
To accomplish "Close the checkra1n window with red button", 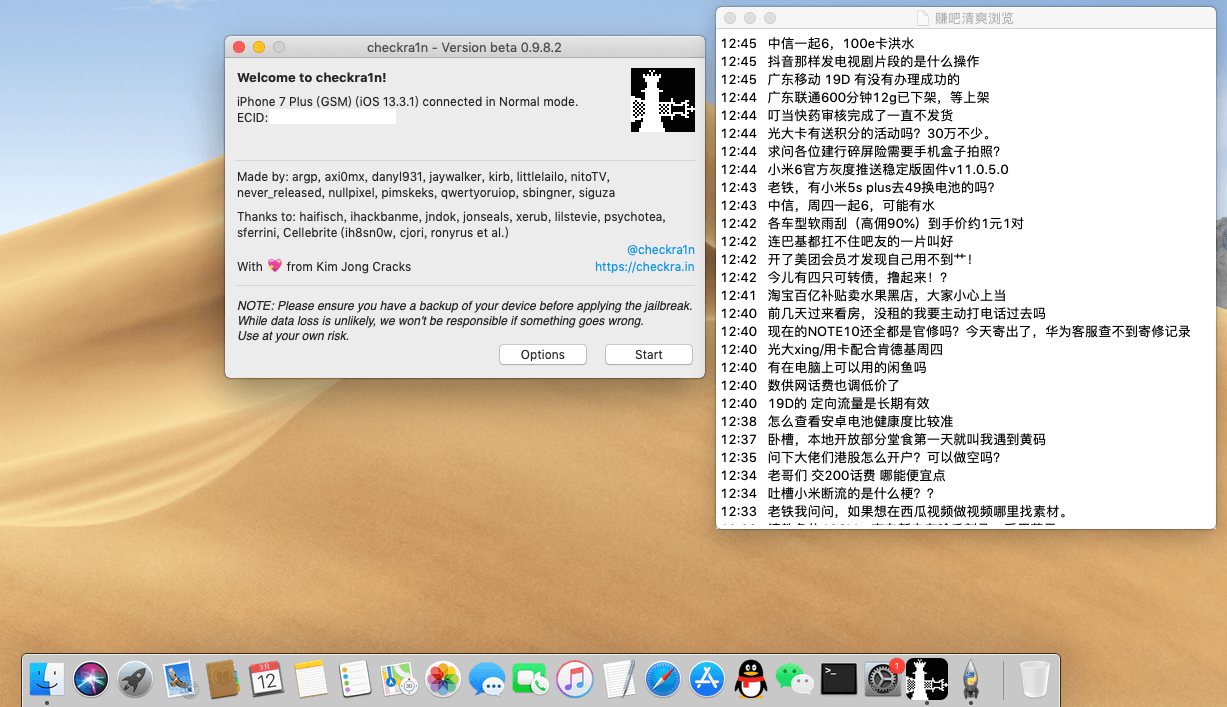I will click(239, 47).
